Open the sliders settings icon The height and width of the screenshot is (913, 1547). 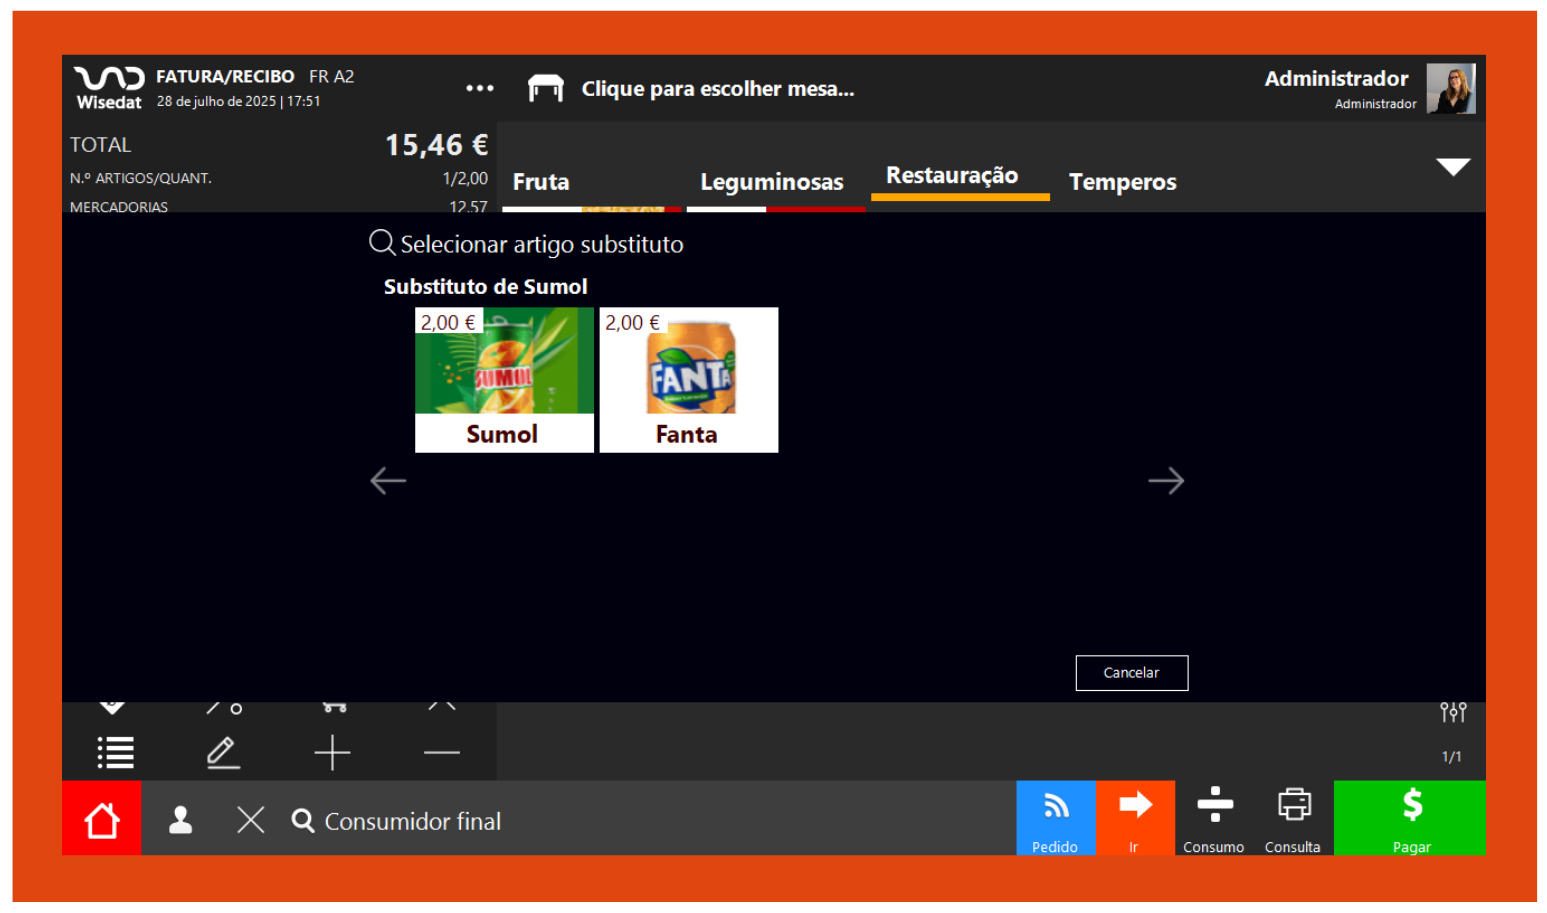[1452, 712]
